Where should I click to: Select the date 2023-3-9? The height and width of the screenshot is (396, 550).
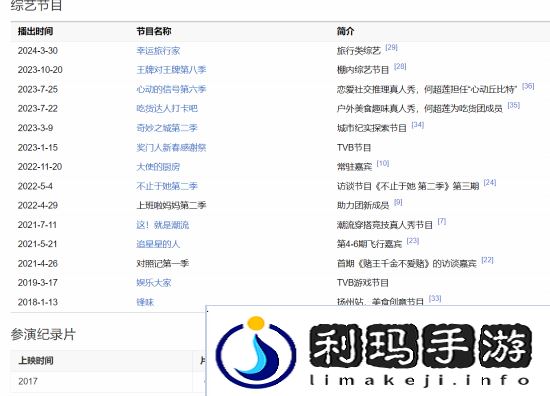tap(35, 128)
